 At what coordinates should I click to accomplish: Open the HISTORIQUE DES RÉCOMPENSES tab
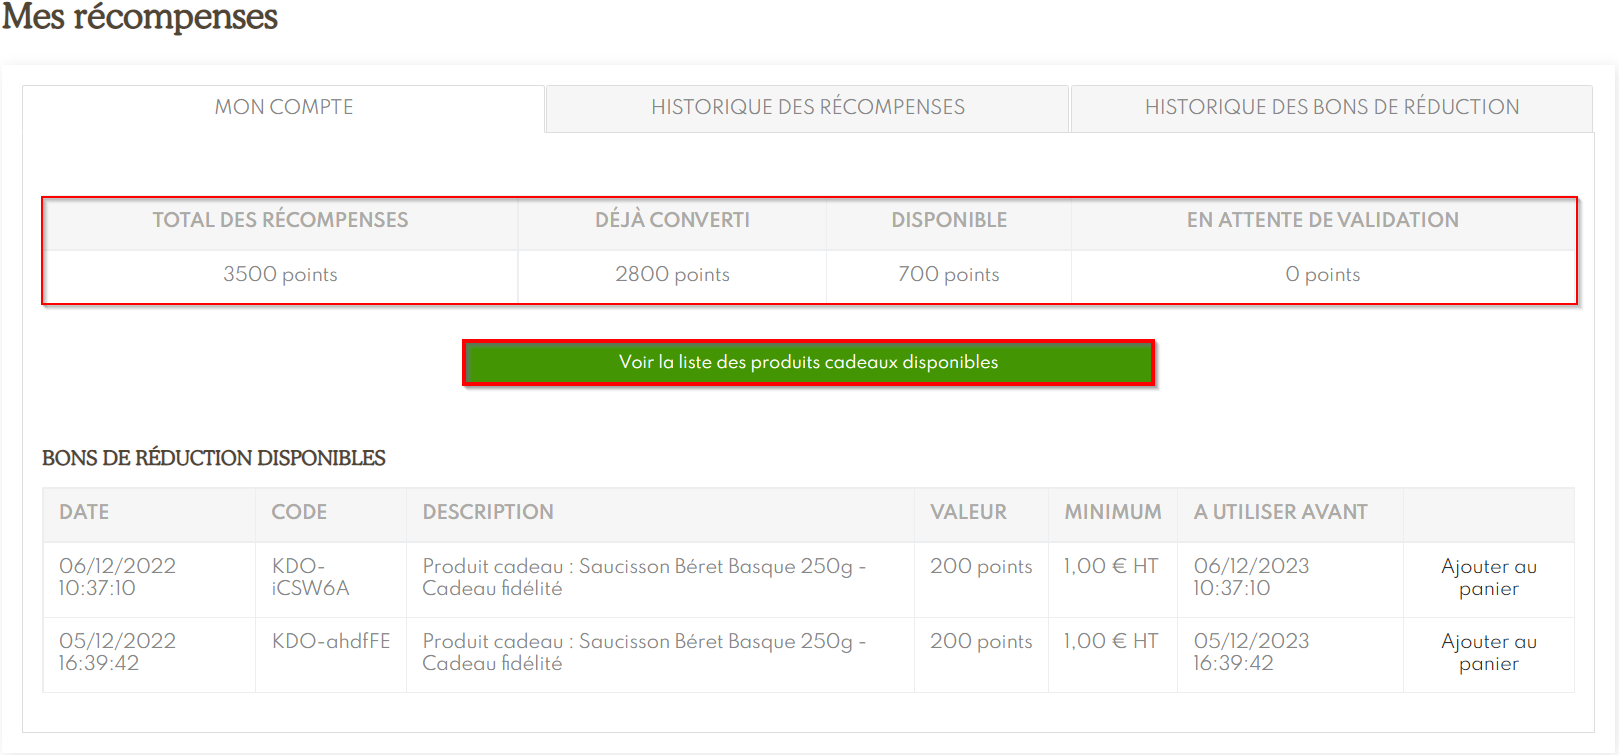click(x=807, y=107)
